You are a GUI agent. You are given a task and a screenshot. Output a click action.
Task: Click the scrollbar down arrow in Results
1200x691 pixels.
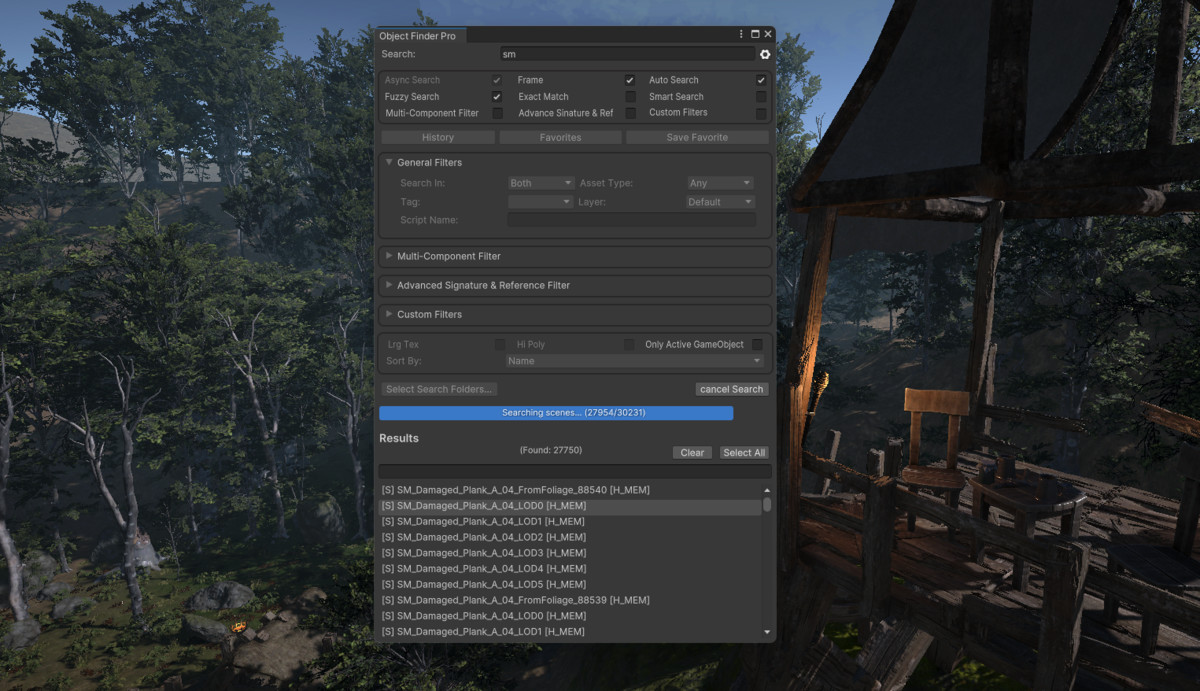(766, 631)
